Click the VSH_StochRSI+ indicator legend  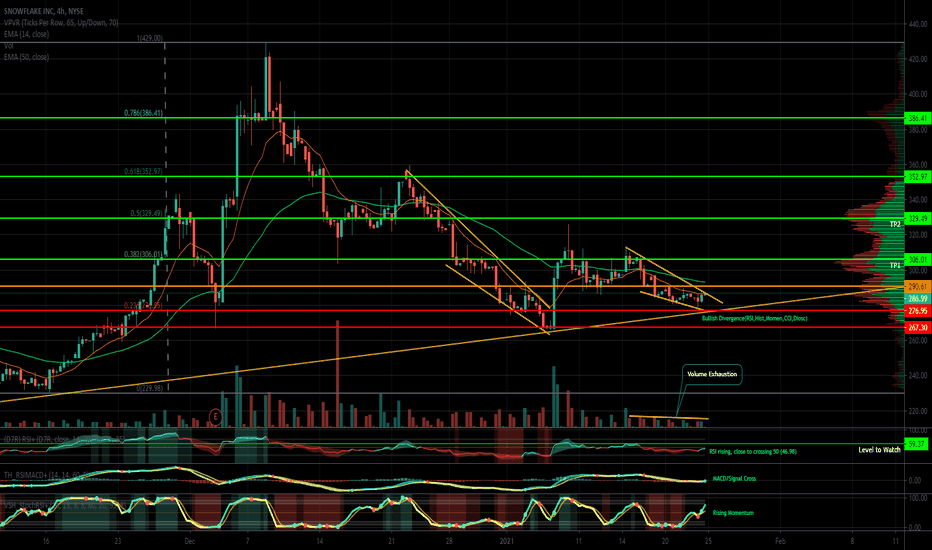coord(64,505)
